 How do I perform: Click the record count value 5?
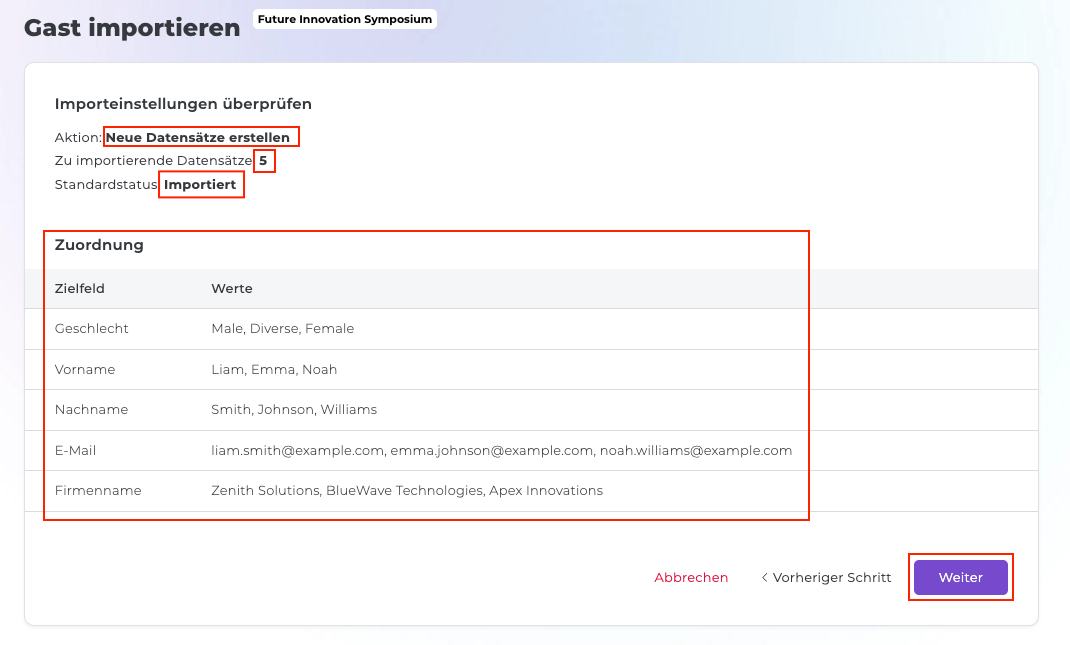click(x=263, y=160)
